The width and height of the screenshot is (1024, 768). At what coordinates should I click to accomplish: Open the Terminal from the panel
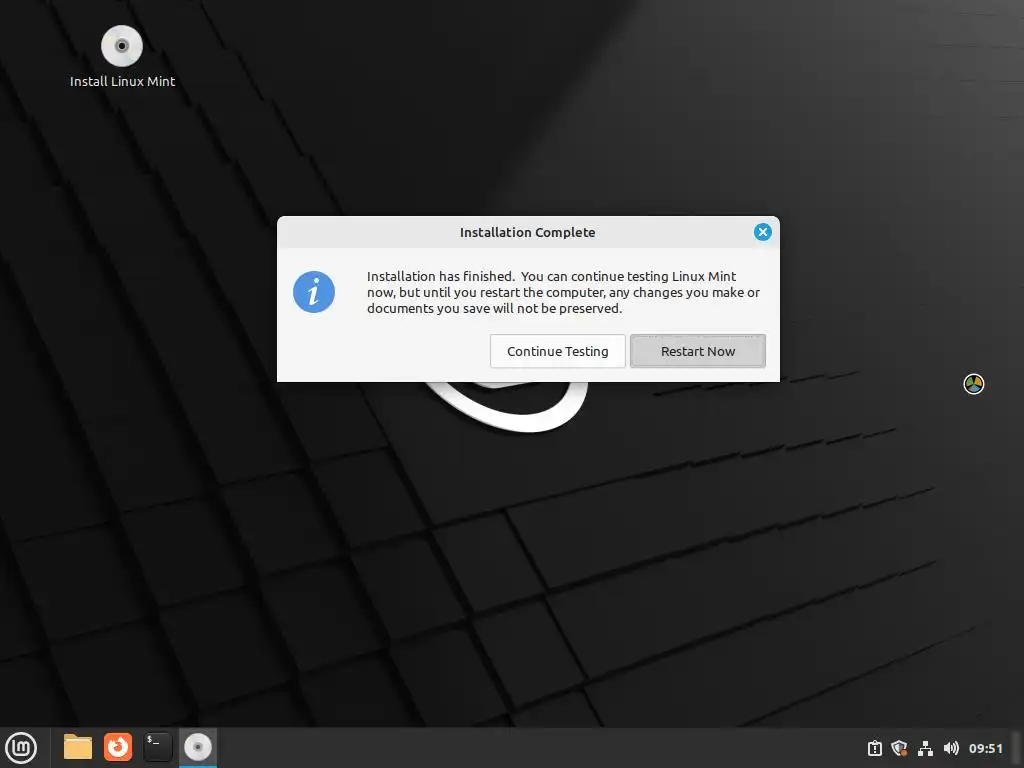tap(157, 747)
